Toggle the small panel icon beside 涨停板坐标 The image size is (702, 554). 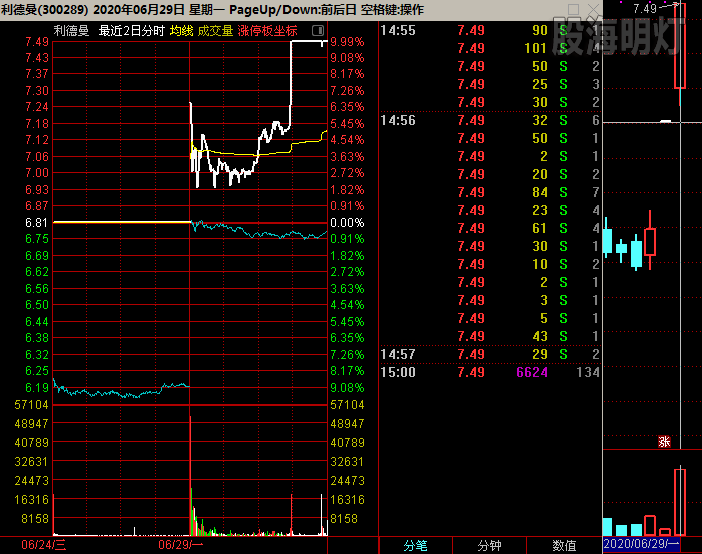(317, 30)
